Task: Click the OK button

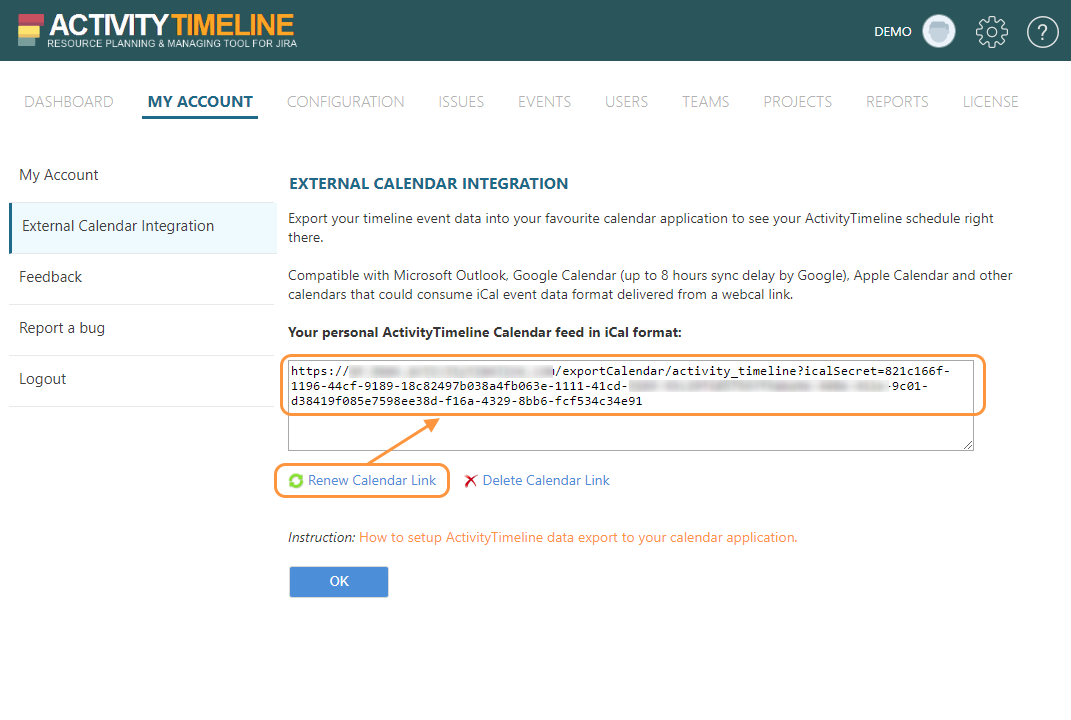Action: tap(339, 581)
